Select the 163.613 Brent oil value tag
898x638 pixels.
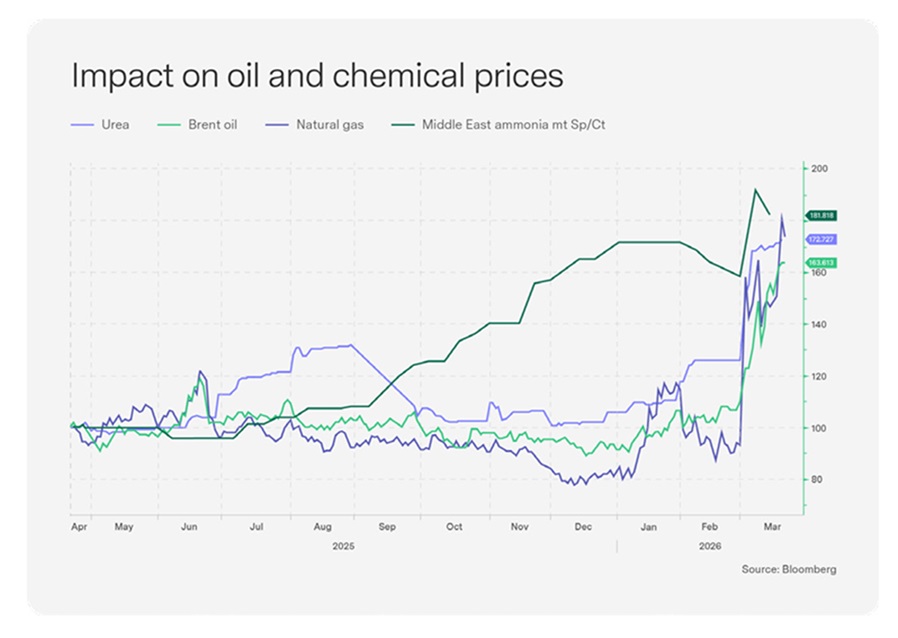(x=822, y=262)
